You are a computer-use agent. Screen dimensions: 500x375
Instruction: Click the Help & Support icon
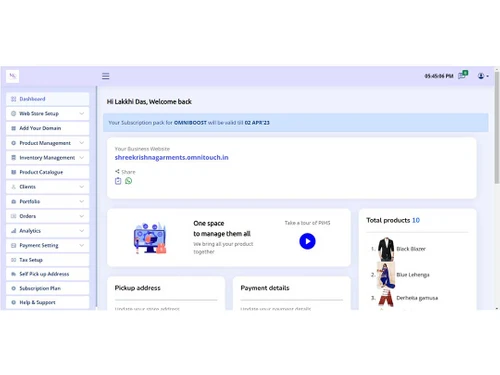click(x=14, y=302)
